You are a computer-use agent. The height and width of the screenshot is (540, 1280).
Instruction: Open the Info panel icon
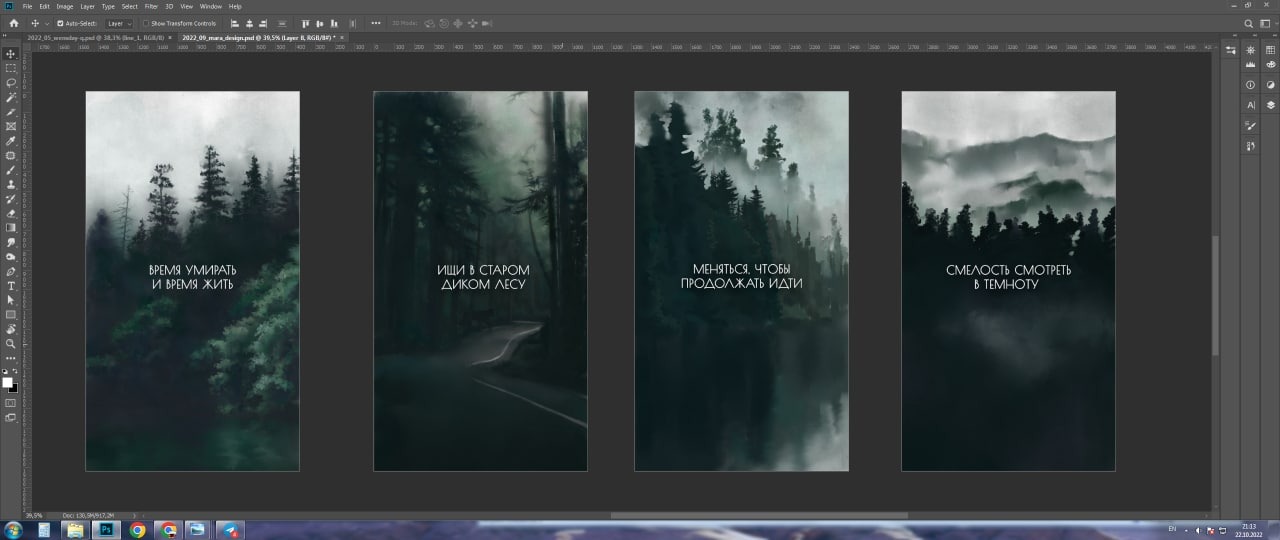pyautogui.click(x=1250, y=84)
